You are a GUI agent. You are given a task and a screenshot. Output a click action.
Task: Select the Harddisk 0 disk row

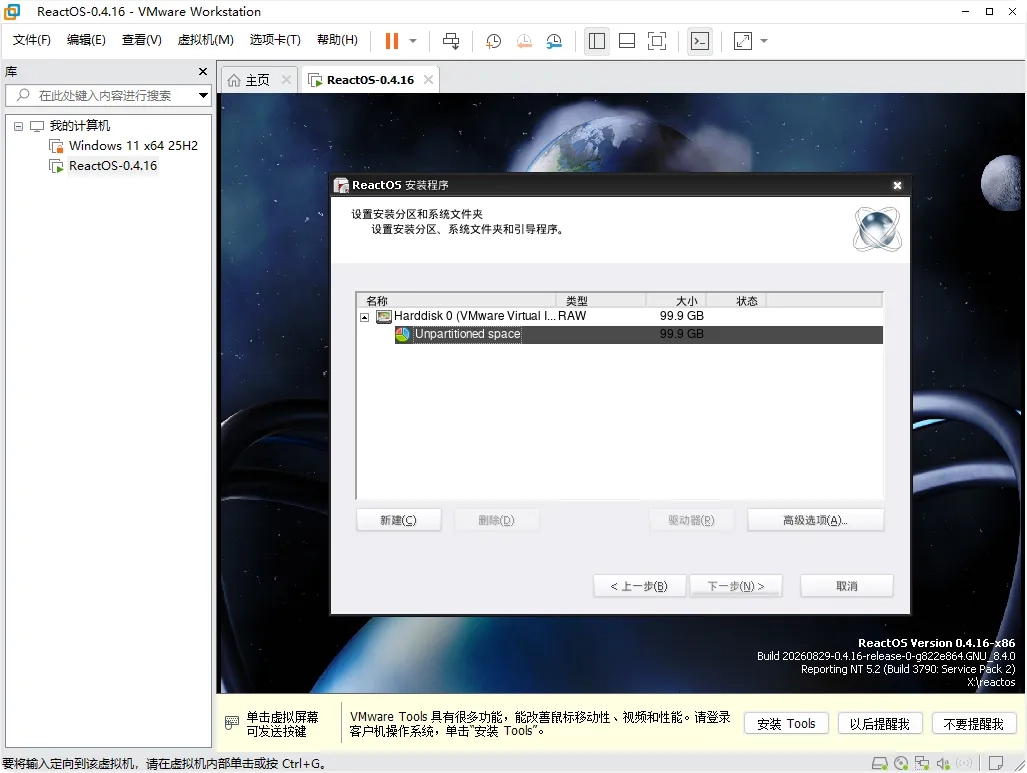click(620, 316)
